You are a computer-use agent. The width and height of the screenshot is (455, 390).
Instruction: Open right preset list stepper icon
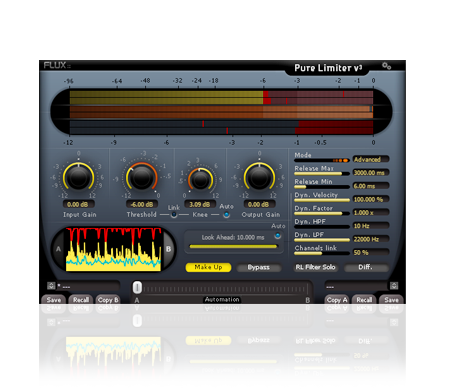(x=394, y=286)
